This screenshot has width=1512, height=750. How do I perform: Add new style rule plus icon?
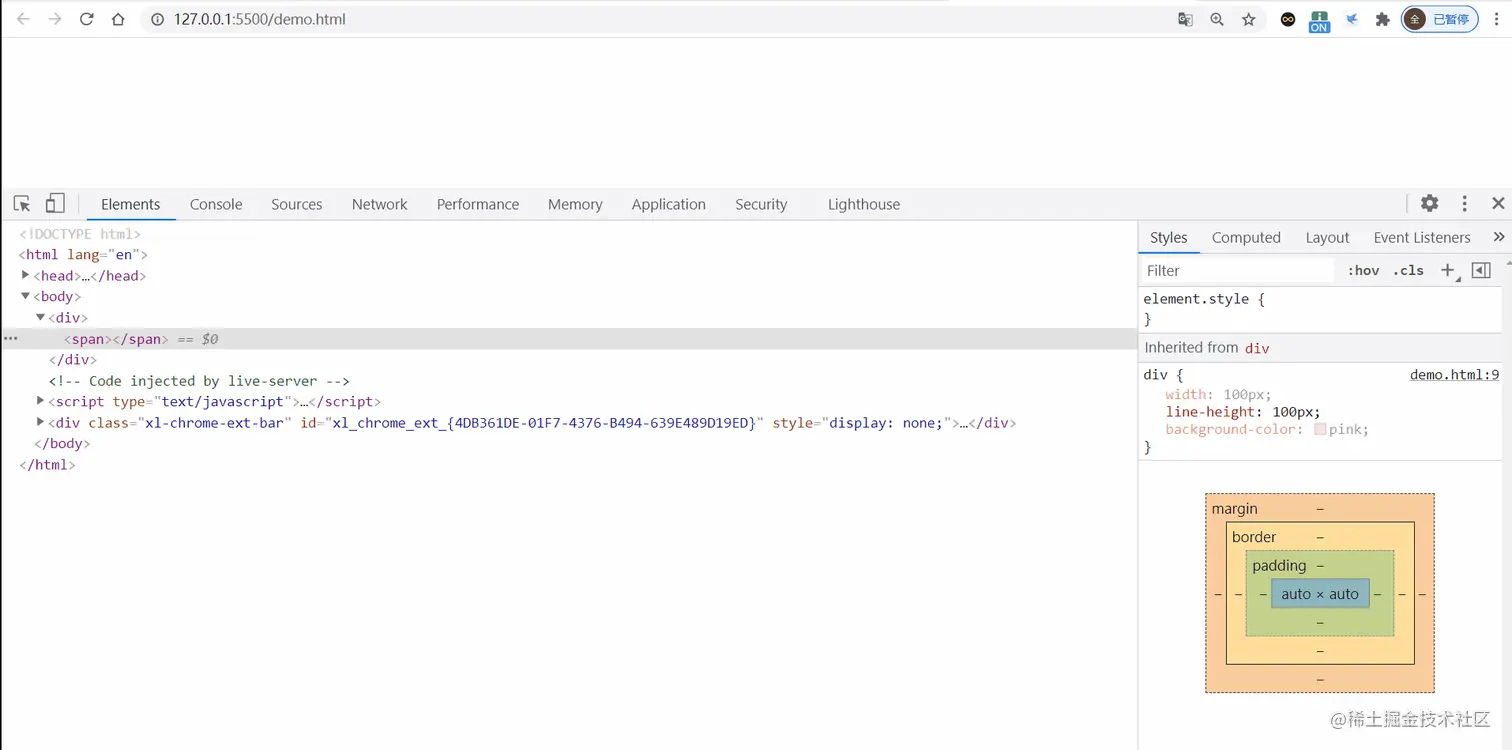pyautogui.click(x=1447, y=270)
